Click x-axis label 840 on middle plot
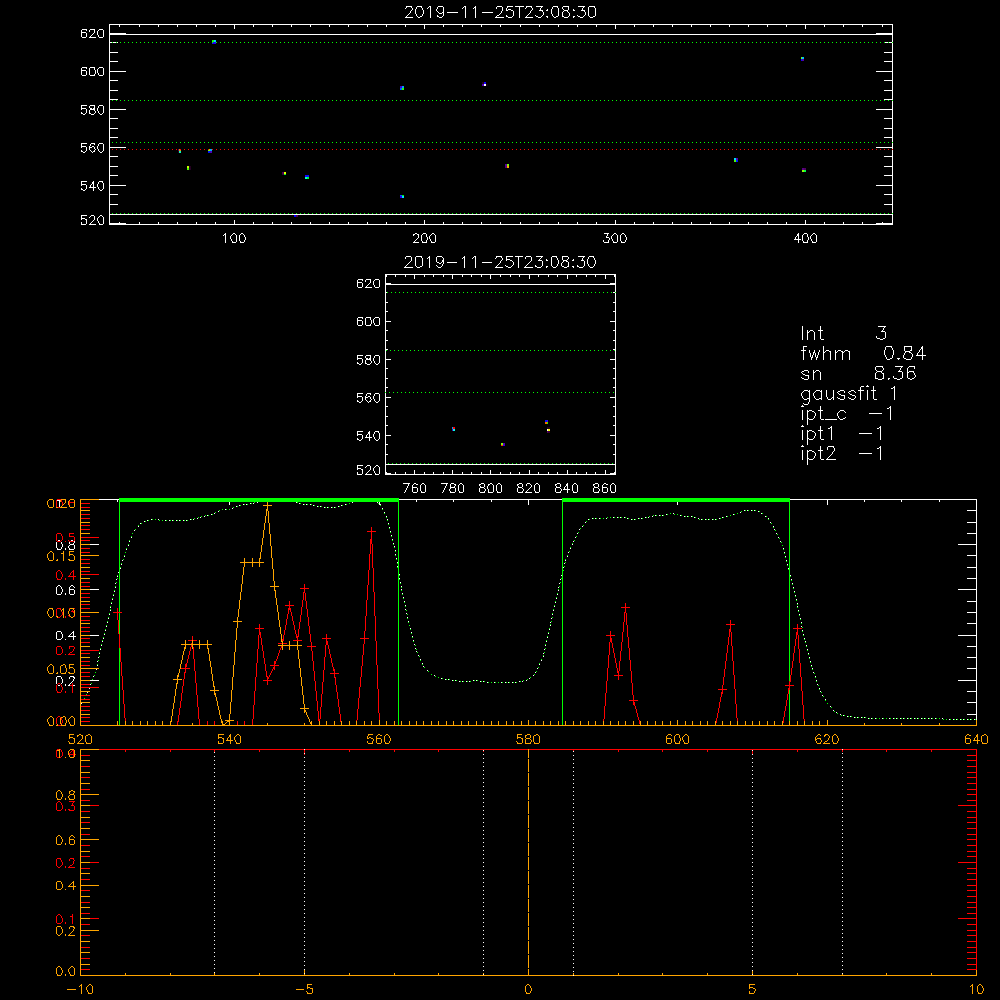Viewport: 1000px width, 1000px height. (x=566, y=489)
